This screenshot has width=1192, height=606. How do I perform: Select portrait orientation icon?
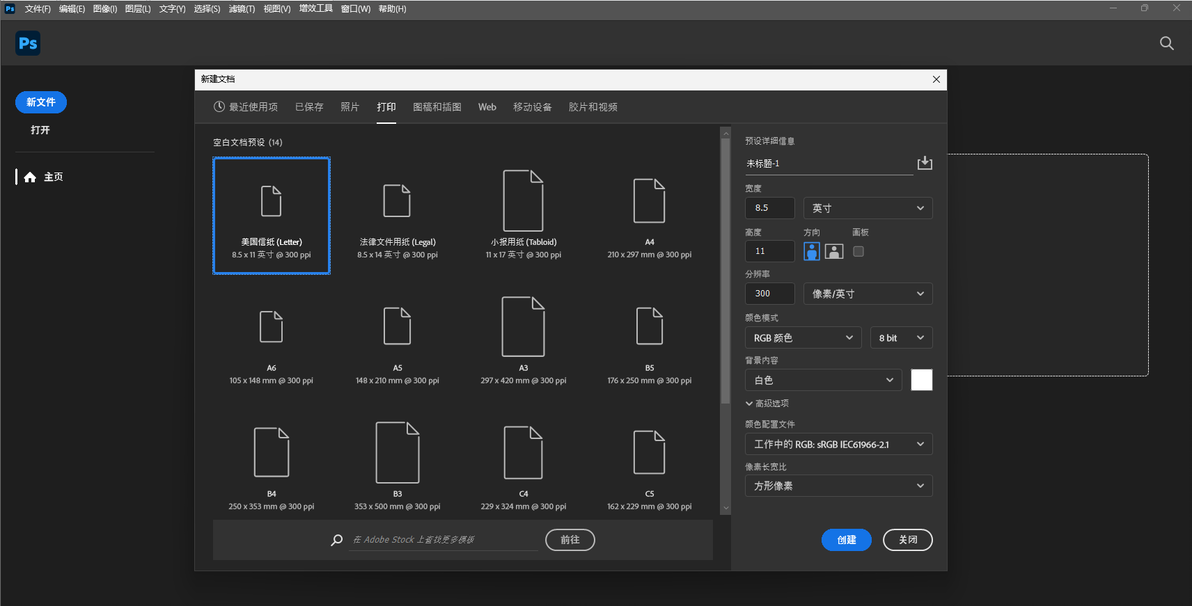point(812,252)
